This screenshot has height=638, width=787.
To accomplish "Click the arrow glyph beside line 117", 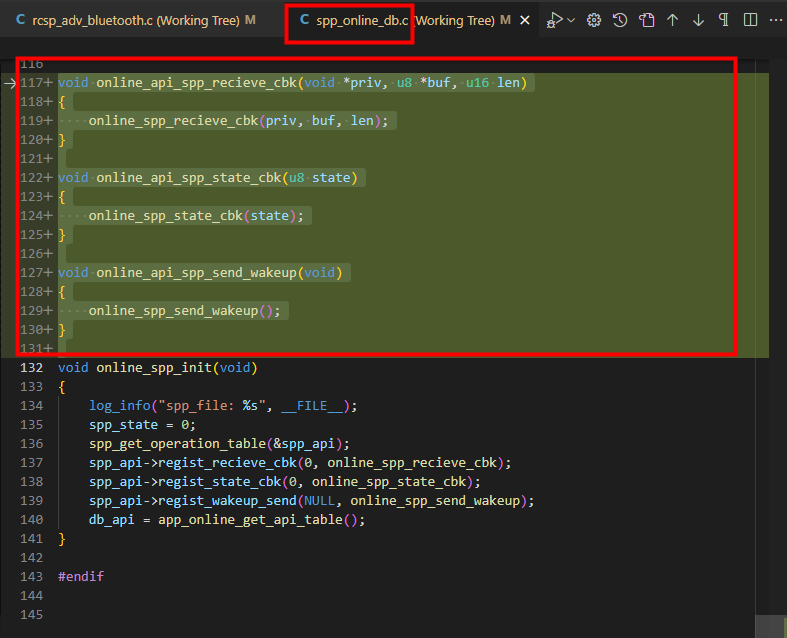I will (x=10, y=83).
